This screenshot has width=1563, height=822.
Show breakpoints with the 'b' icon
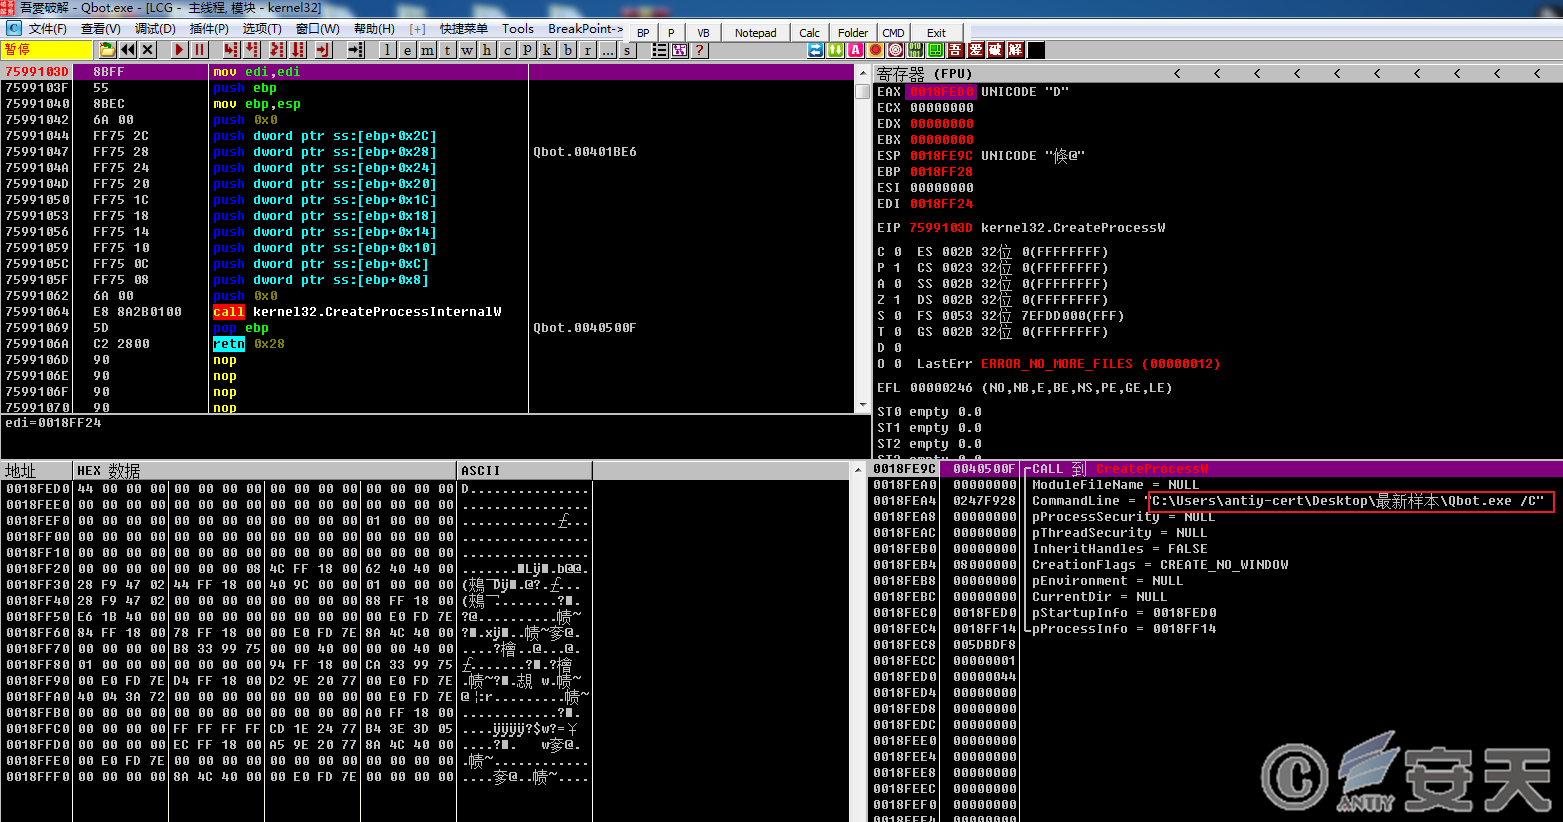pyautogui.click(x=568, y=50)
